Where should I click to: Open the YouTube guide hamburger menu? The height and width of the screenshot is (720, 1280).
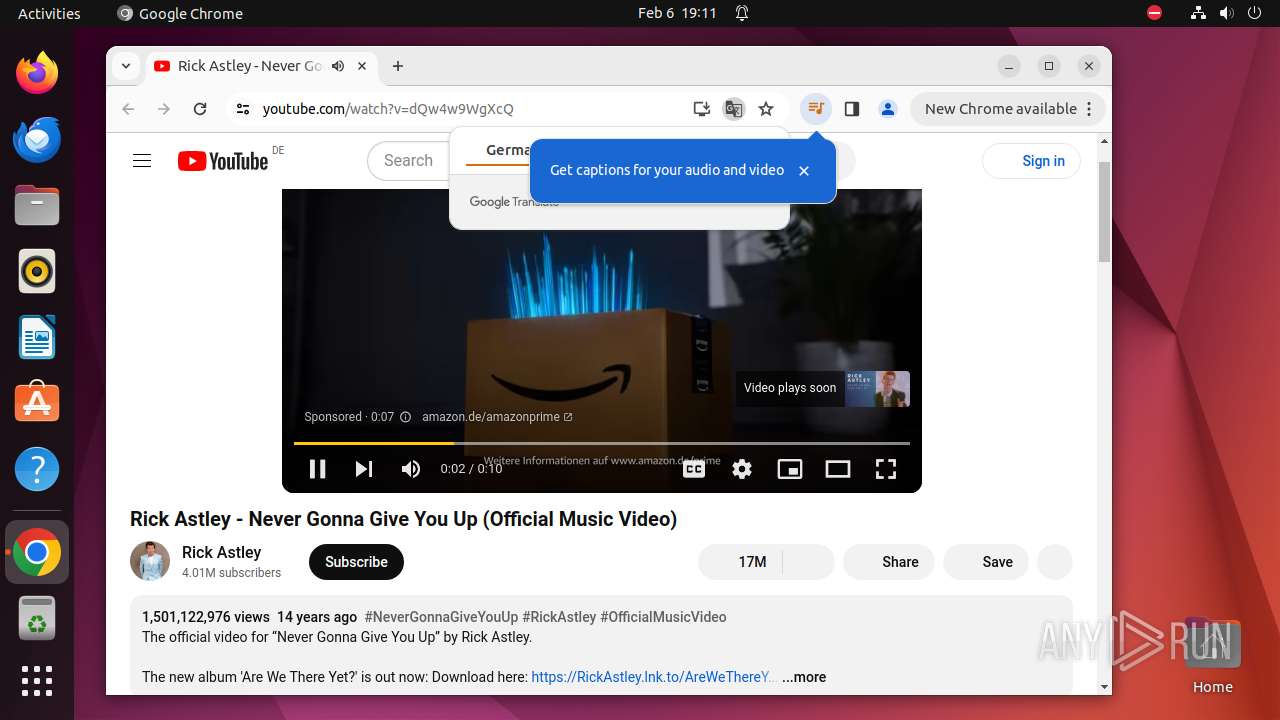142,161
